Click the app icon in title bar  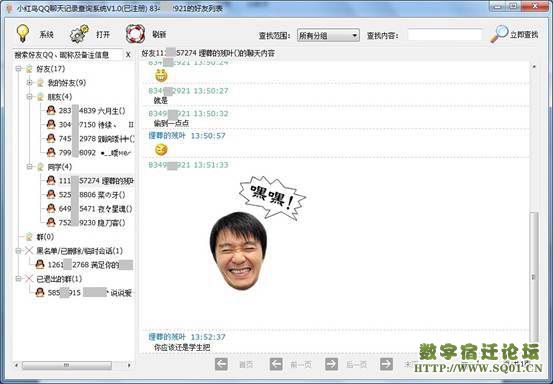pos(9,8)
